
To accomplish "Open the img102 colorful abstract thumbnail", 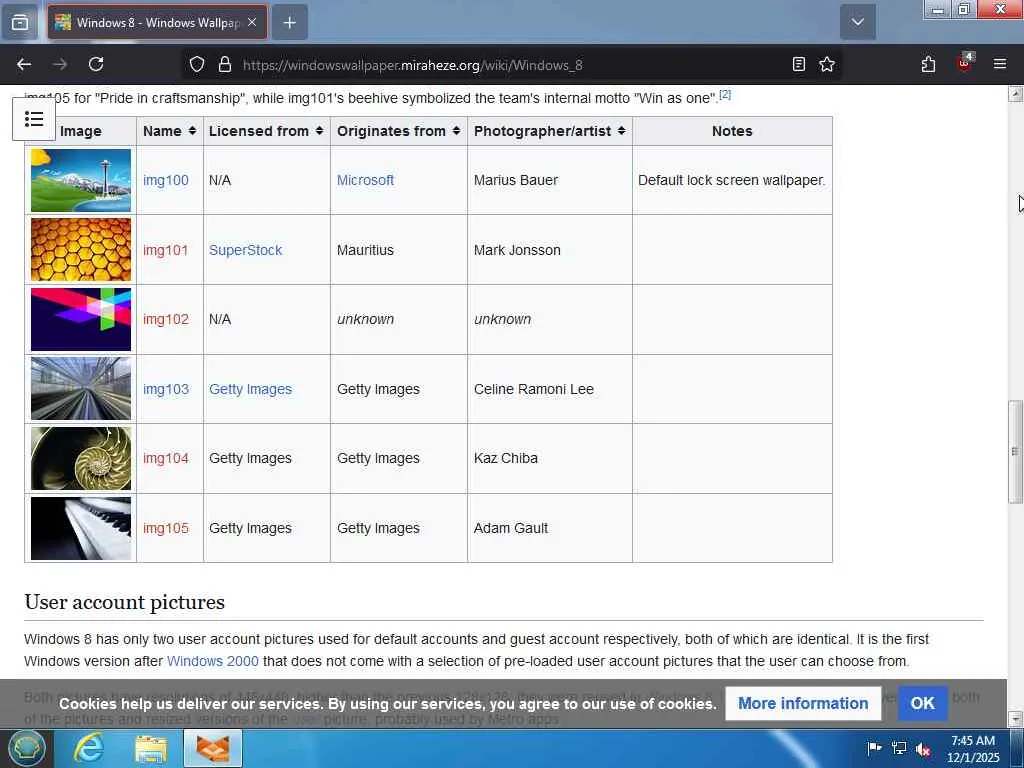I will pyautogui.click(x=81, y=319).
